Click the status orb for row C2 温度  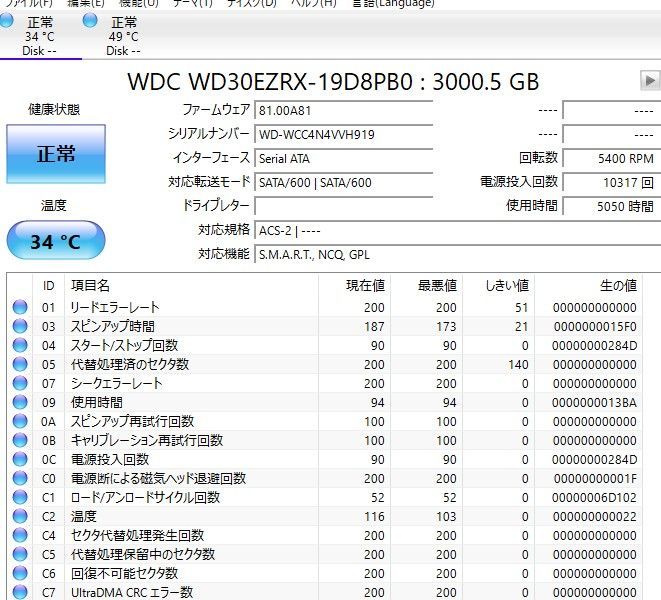pos(20,517)
